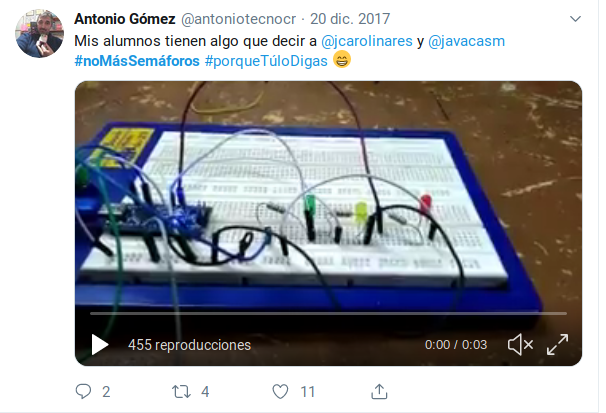The height and width of the screenshot is (413, 606).
Task: Seek on the video progress bar
Action: (x=329, y=313)
